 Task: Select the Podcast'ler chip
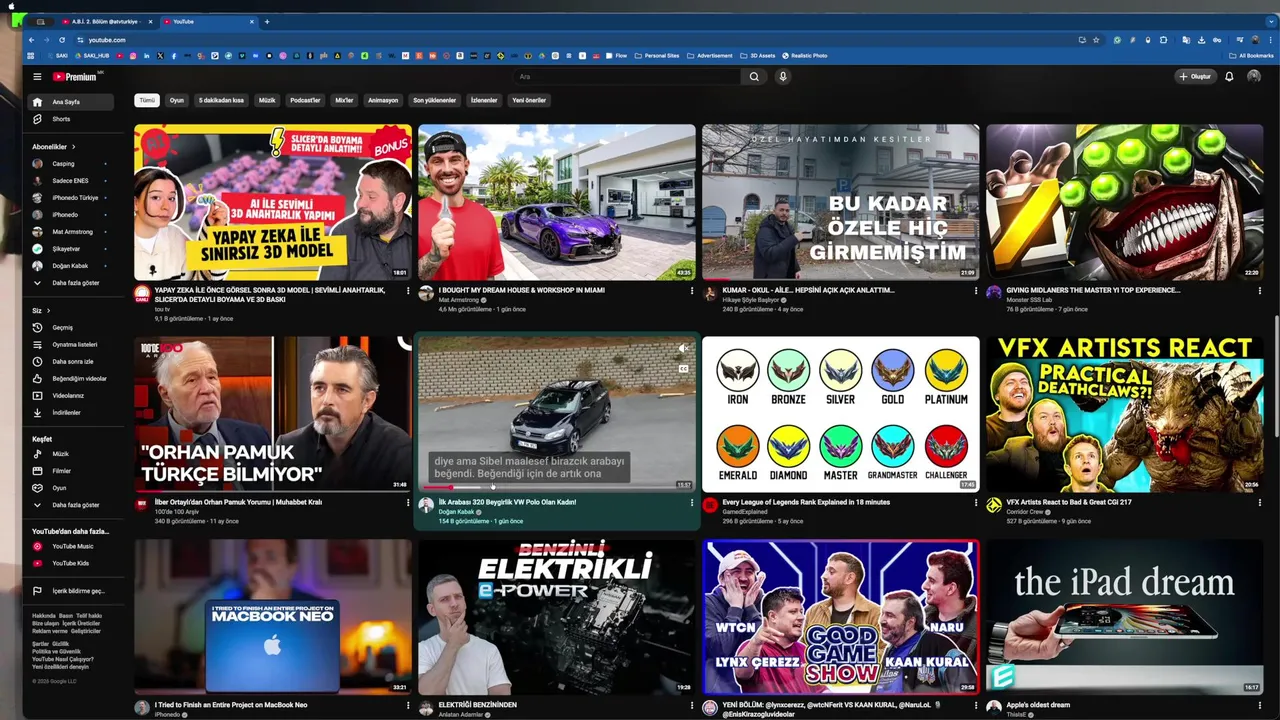click(x=305, y=100)
